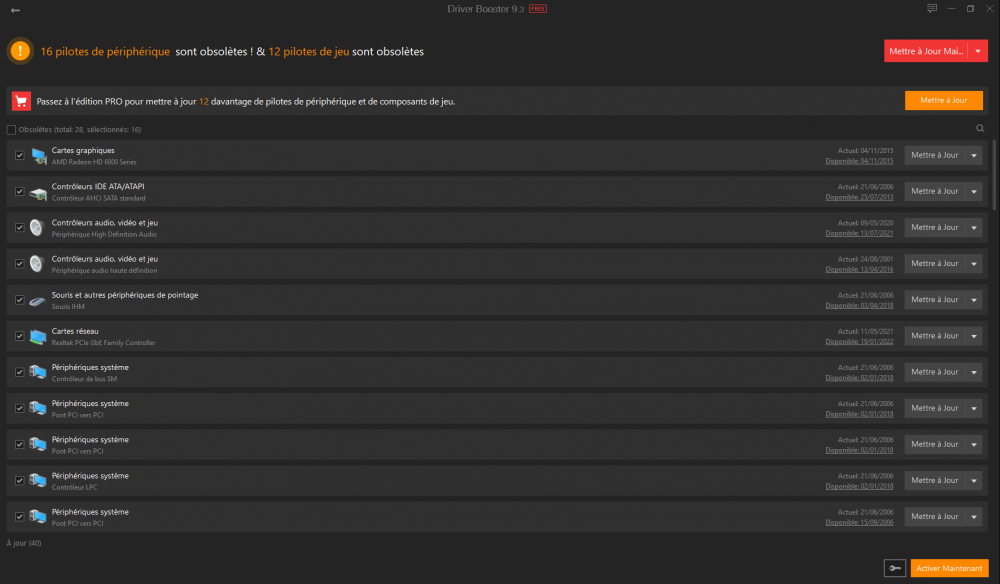The width and height of the screenshot is (1000, 584).
Task: Expand the À jour (40) section
Action: (24, 543)
